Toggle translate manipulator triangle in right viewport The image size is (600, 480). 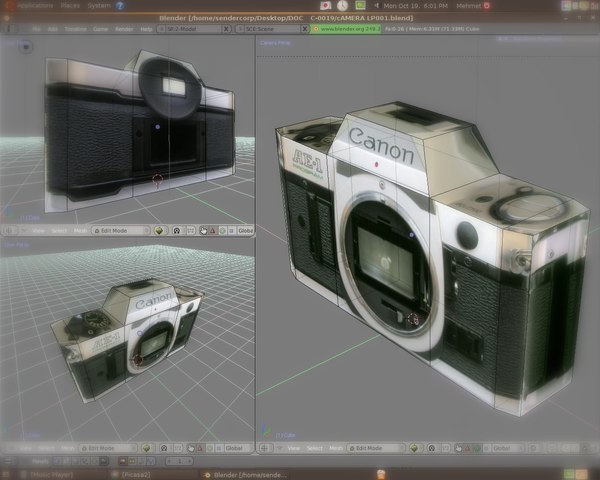point(468,448)
